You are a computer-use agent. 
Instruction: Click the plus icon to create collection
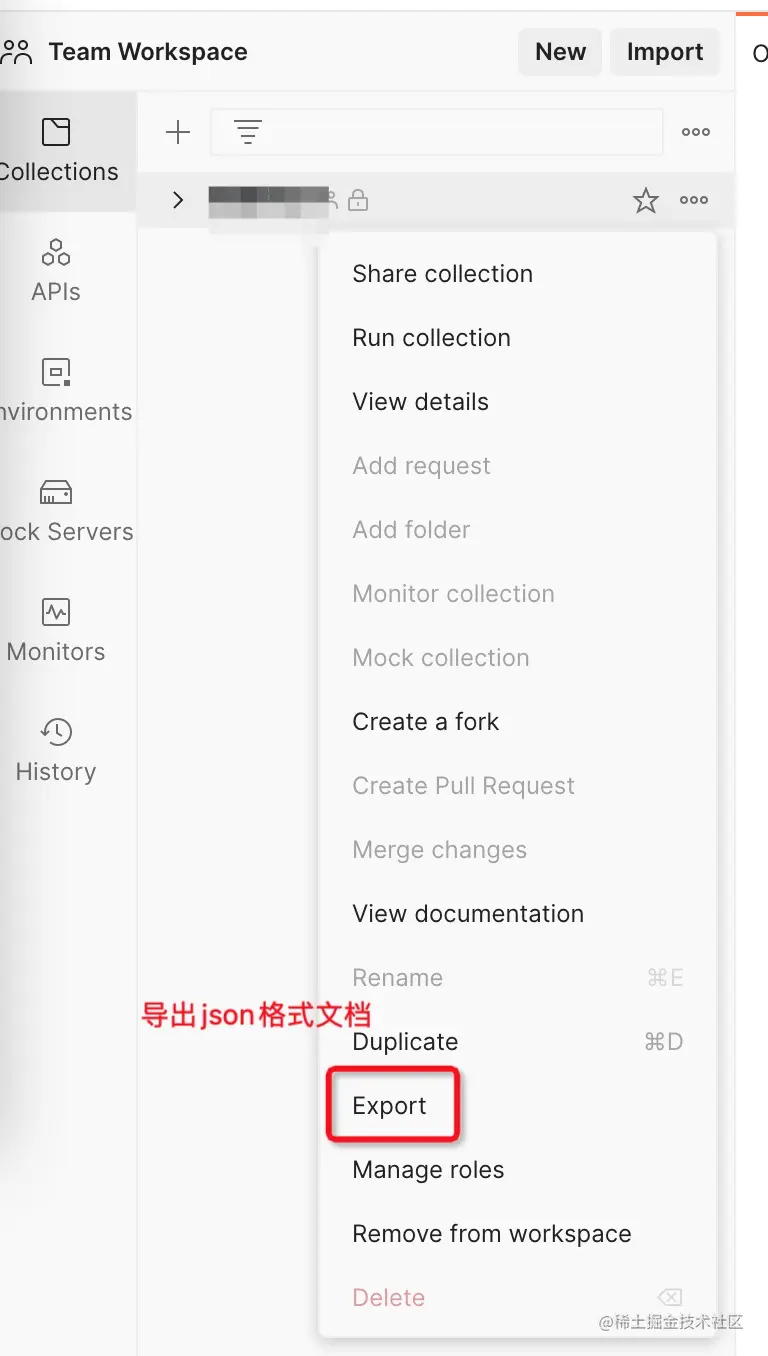(178, 132)
